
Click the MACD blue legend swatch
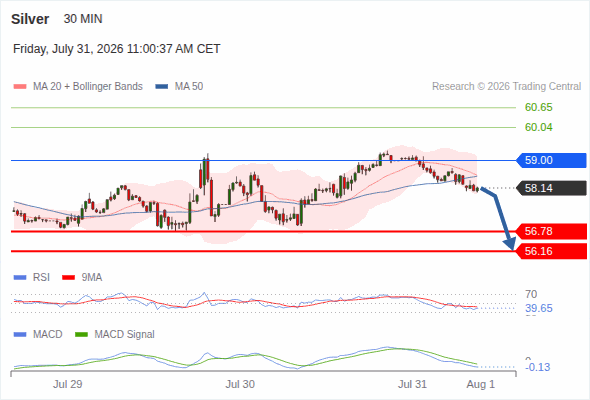click(20, 334)
